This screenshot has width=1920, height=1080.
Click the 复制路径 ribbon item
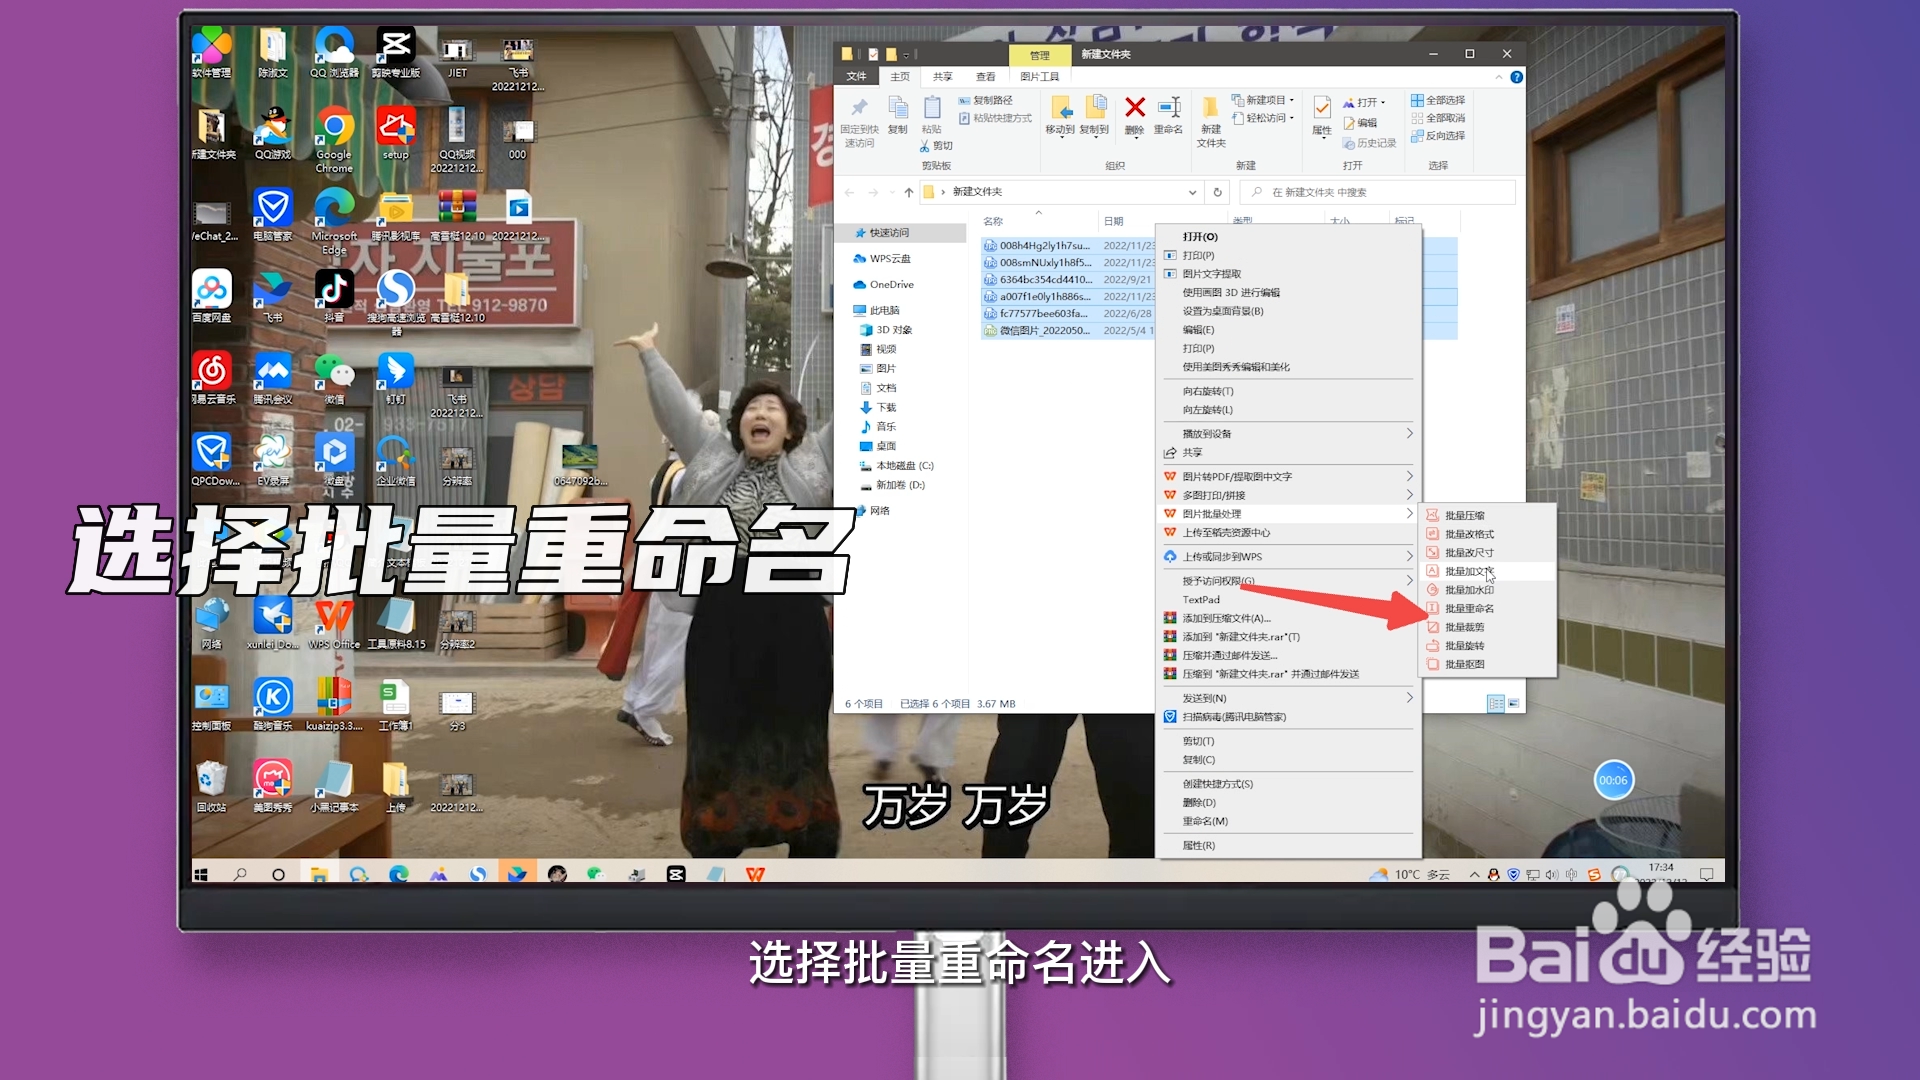click(x=985, y=100)
